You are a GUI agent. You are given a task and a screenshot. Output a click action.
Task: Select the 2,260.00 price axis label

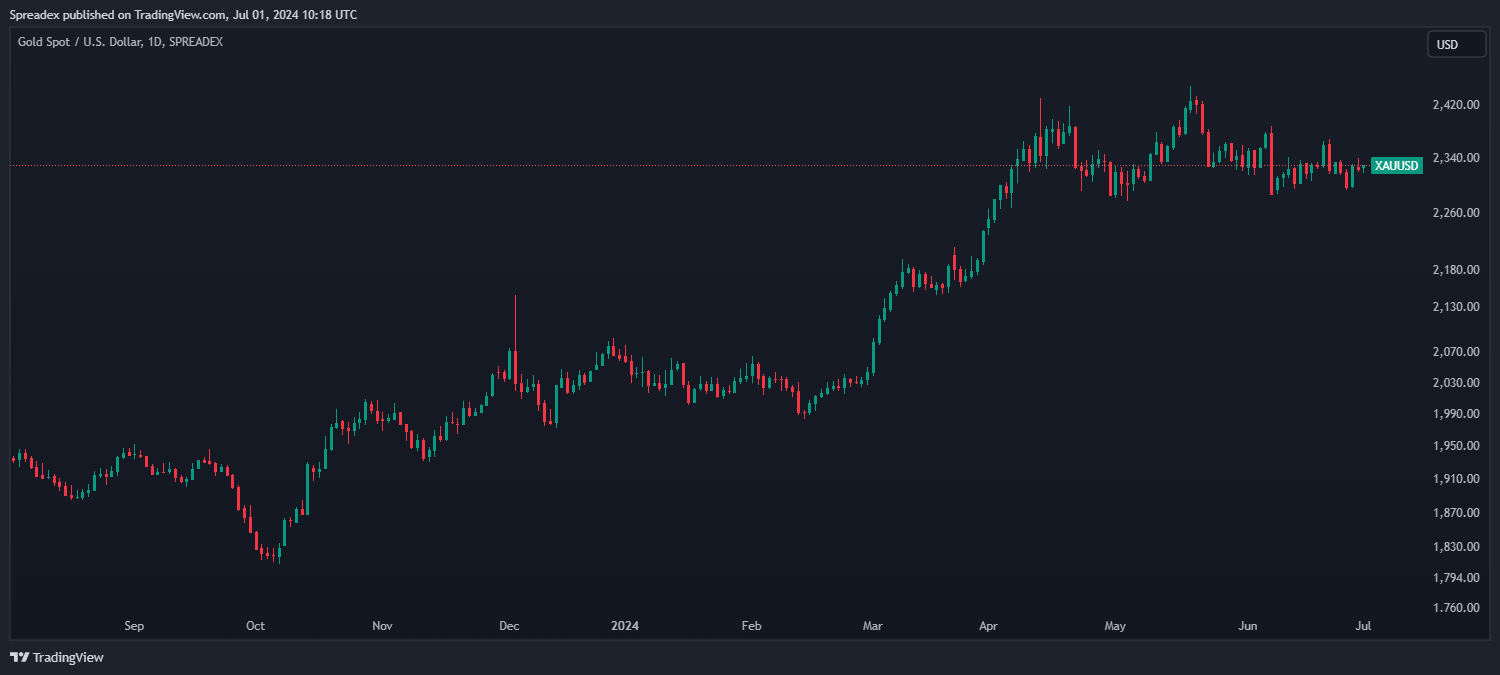1455,213
